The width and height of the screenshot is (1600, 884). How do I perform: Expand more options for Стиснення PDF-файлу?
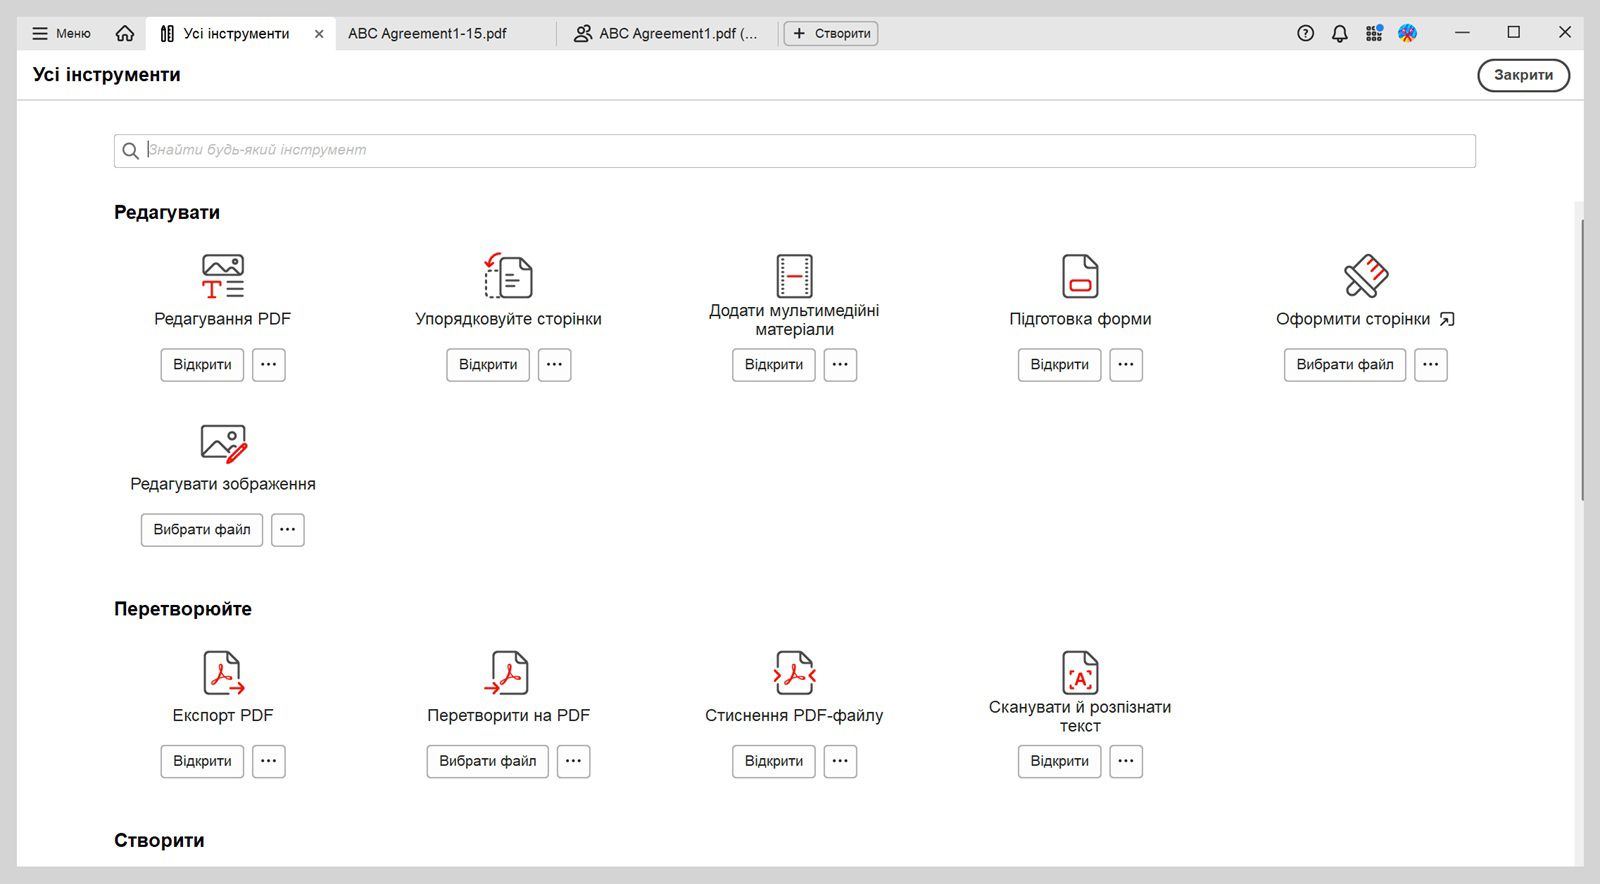[841, 761]
